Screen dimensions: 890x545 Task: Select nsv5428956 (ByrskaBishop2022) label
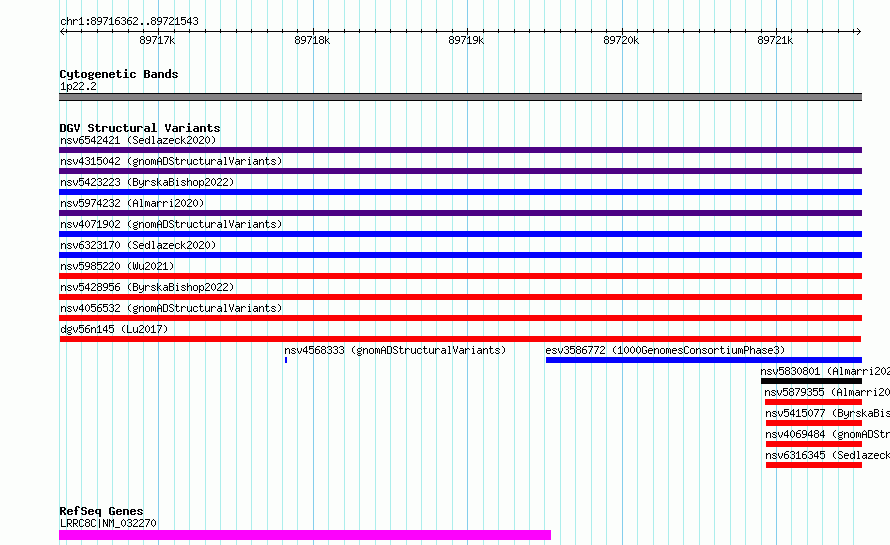tap(147, 287)
